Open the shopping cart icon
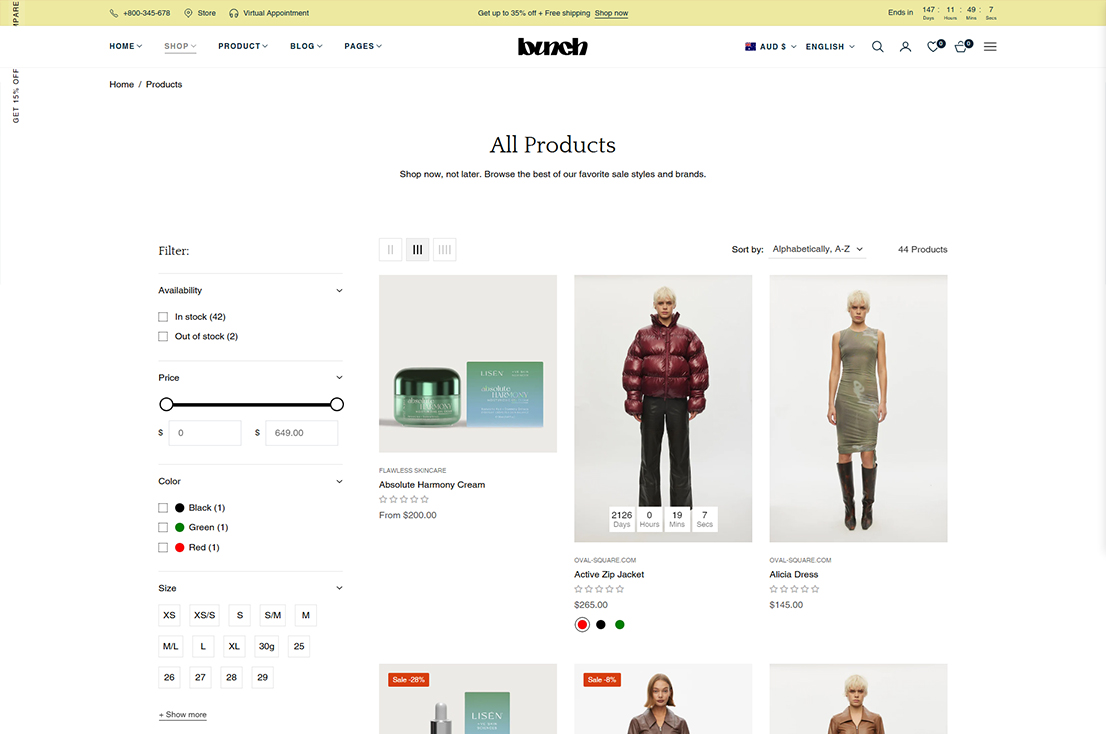1106x734 pixels. (961, 47)
